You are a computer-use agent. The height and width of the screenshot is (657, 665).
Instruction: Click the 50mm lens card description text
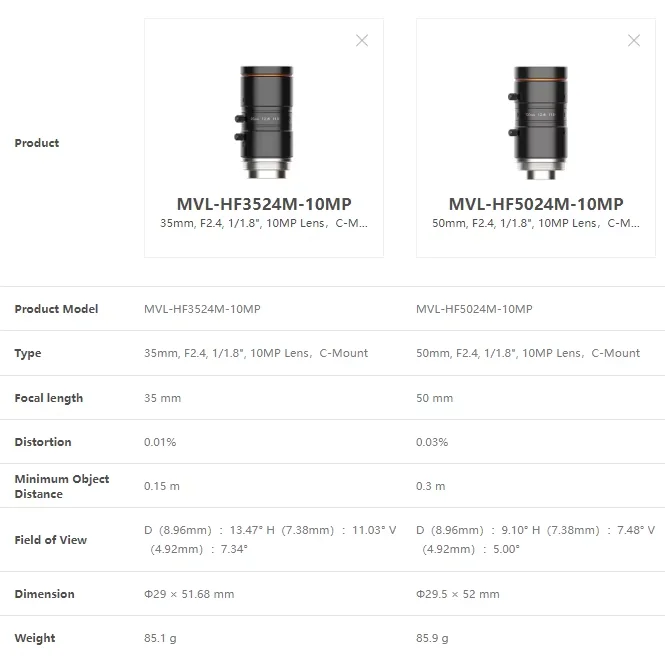pyautogui.click(x=536, y=223)
